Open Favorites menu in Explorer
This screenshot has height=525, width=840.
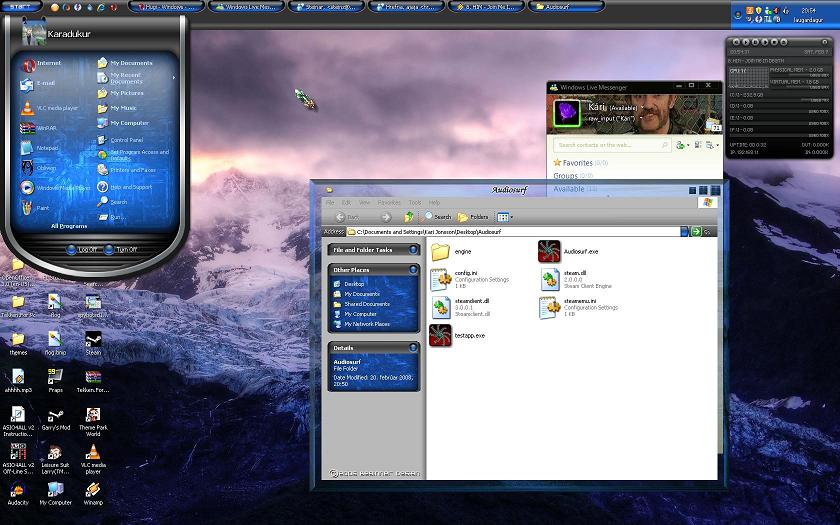pos(389,203)
